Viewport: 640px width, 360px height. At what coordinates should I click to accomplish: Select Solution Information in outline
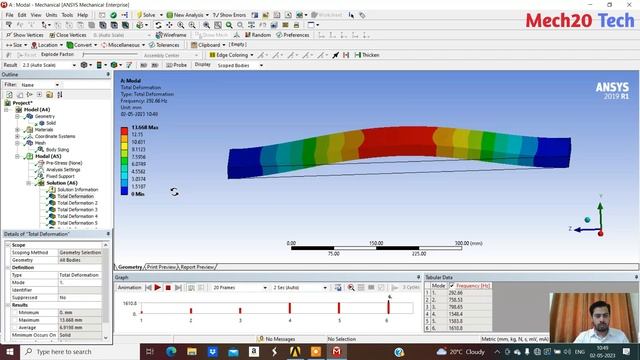pyautogui.click(x=78, y=190)
